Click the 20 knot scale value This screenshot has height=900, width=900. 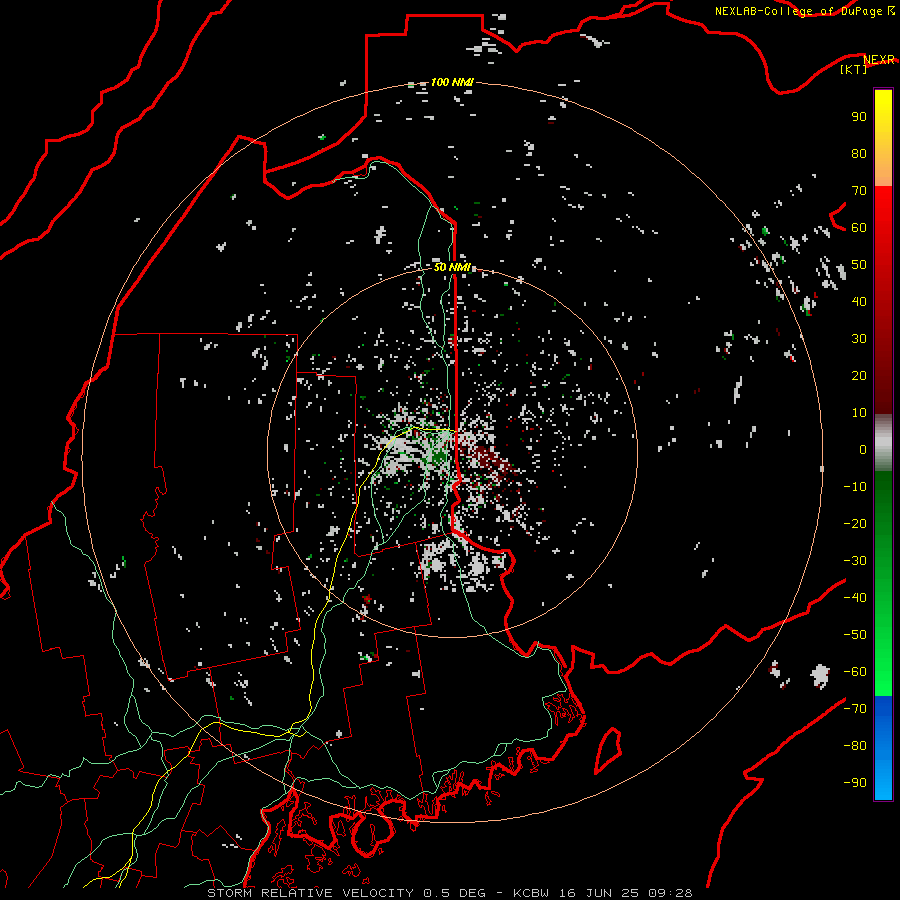tap(859, 375)
